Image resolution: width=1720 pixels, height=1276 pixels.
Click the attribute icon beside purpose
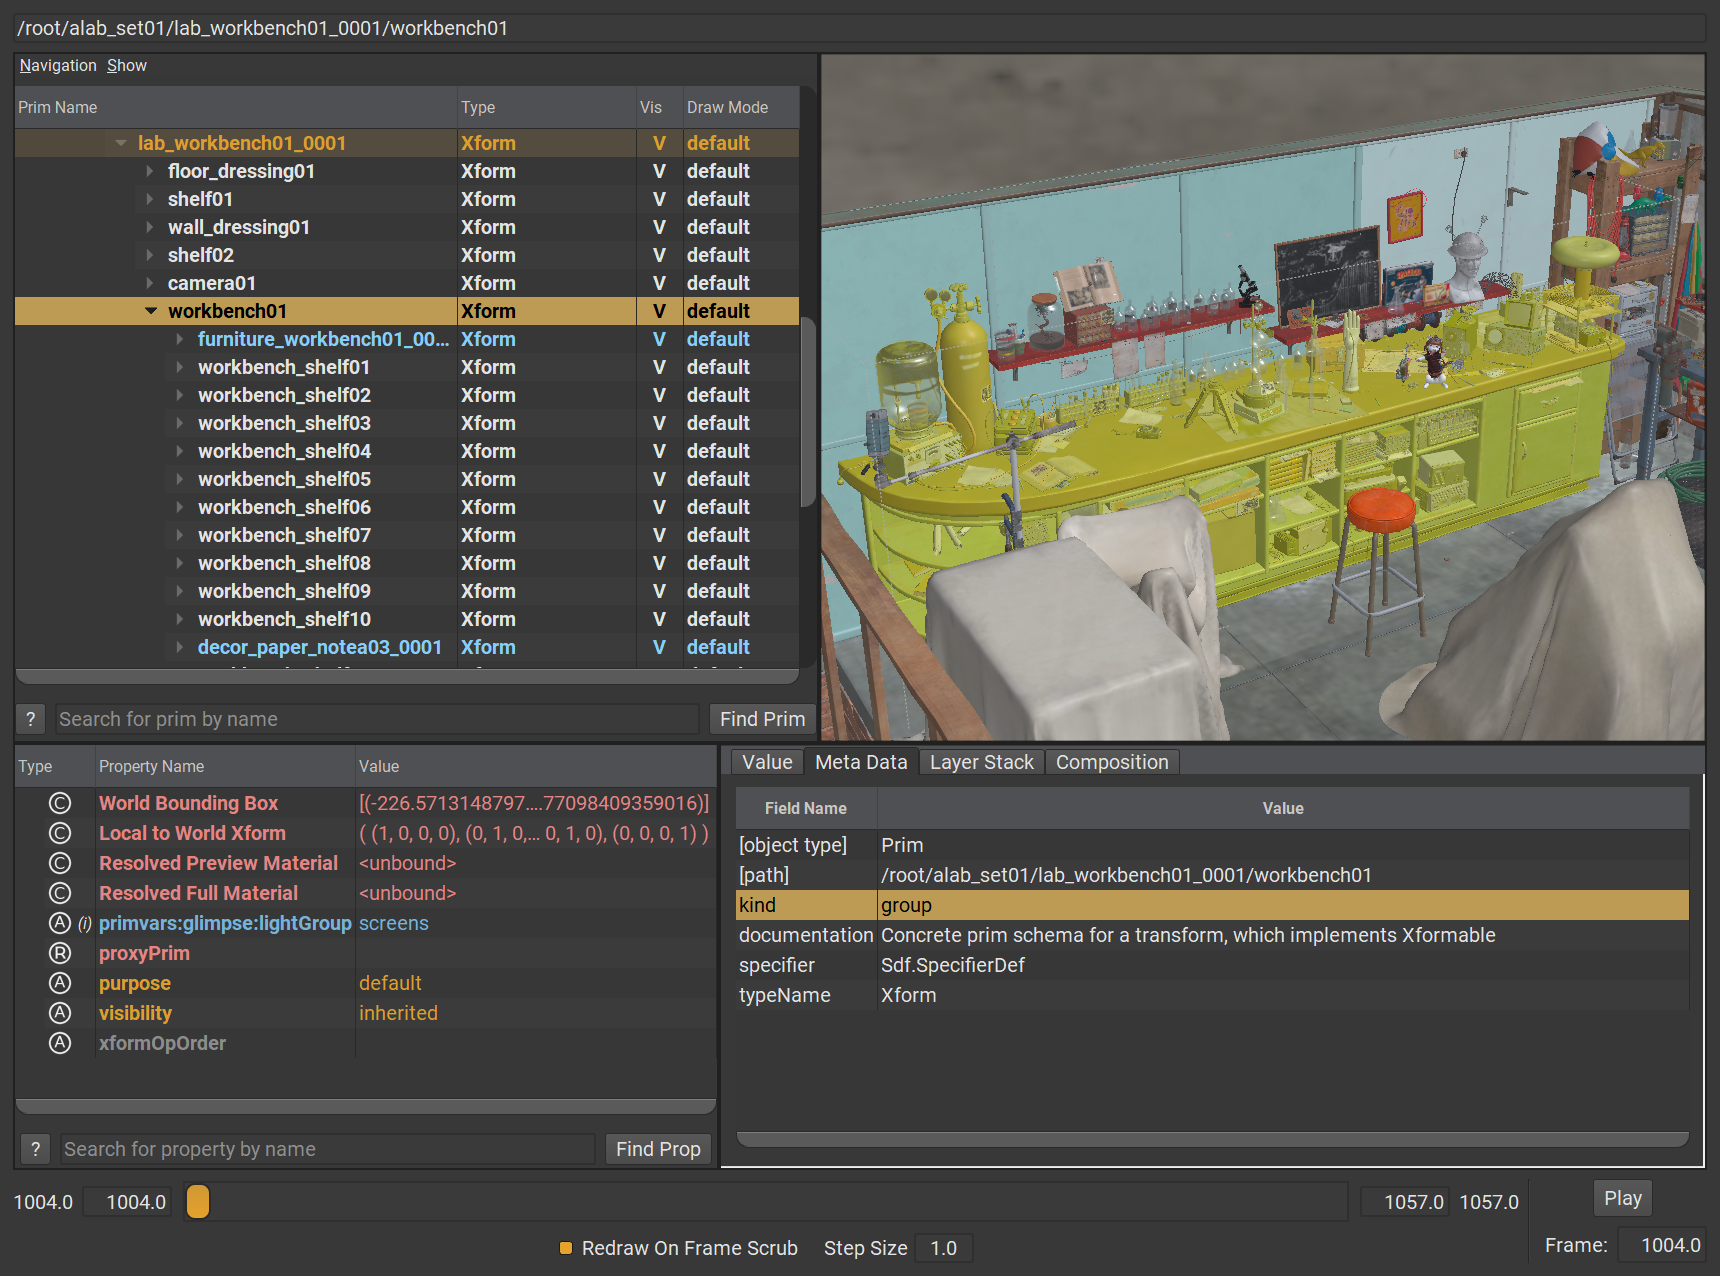60,983
